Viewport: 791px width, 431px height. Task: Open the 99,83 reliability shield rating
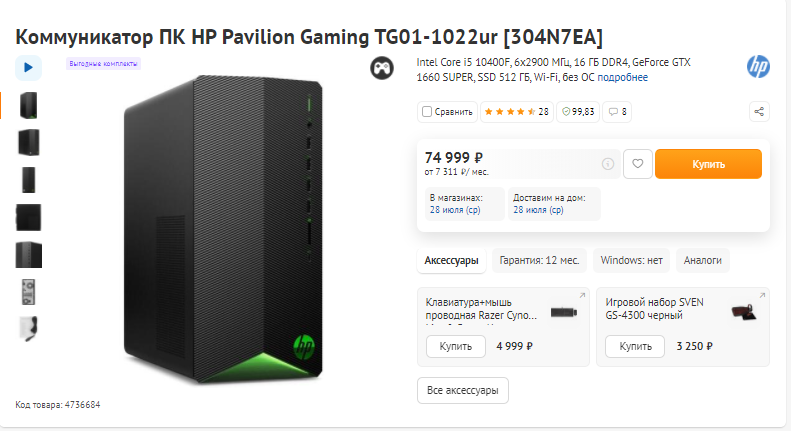[x=577, y=111]
